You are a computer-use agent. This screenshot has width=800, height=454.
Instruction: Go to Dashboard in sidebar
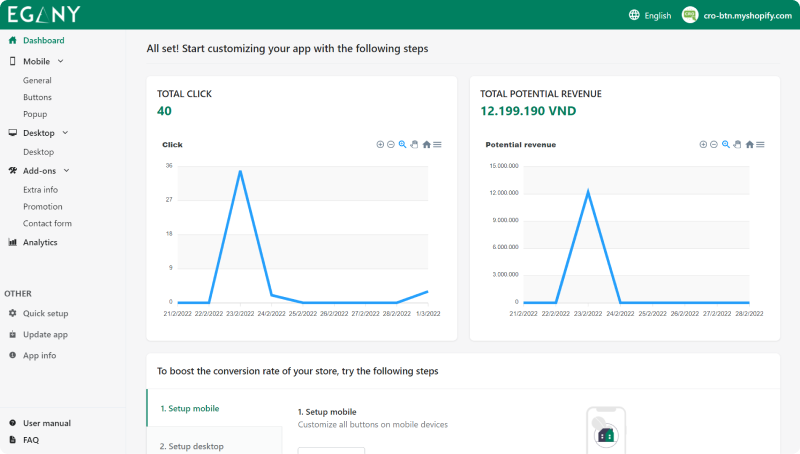click(43, 41)
